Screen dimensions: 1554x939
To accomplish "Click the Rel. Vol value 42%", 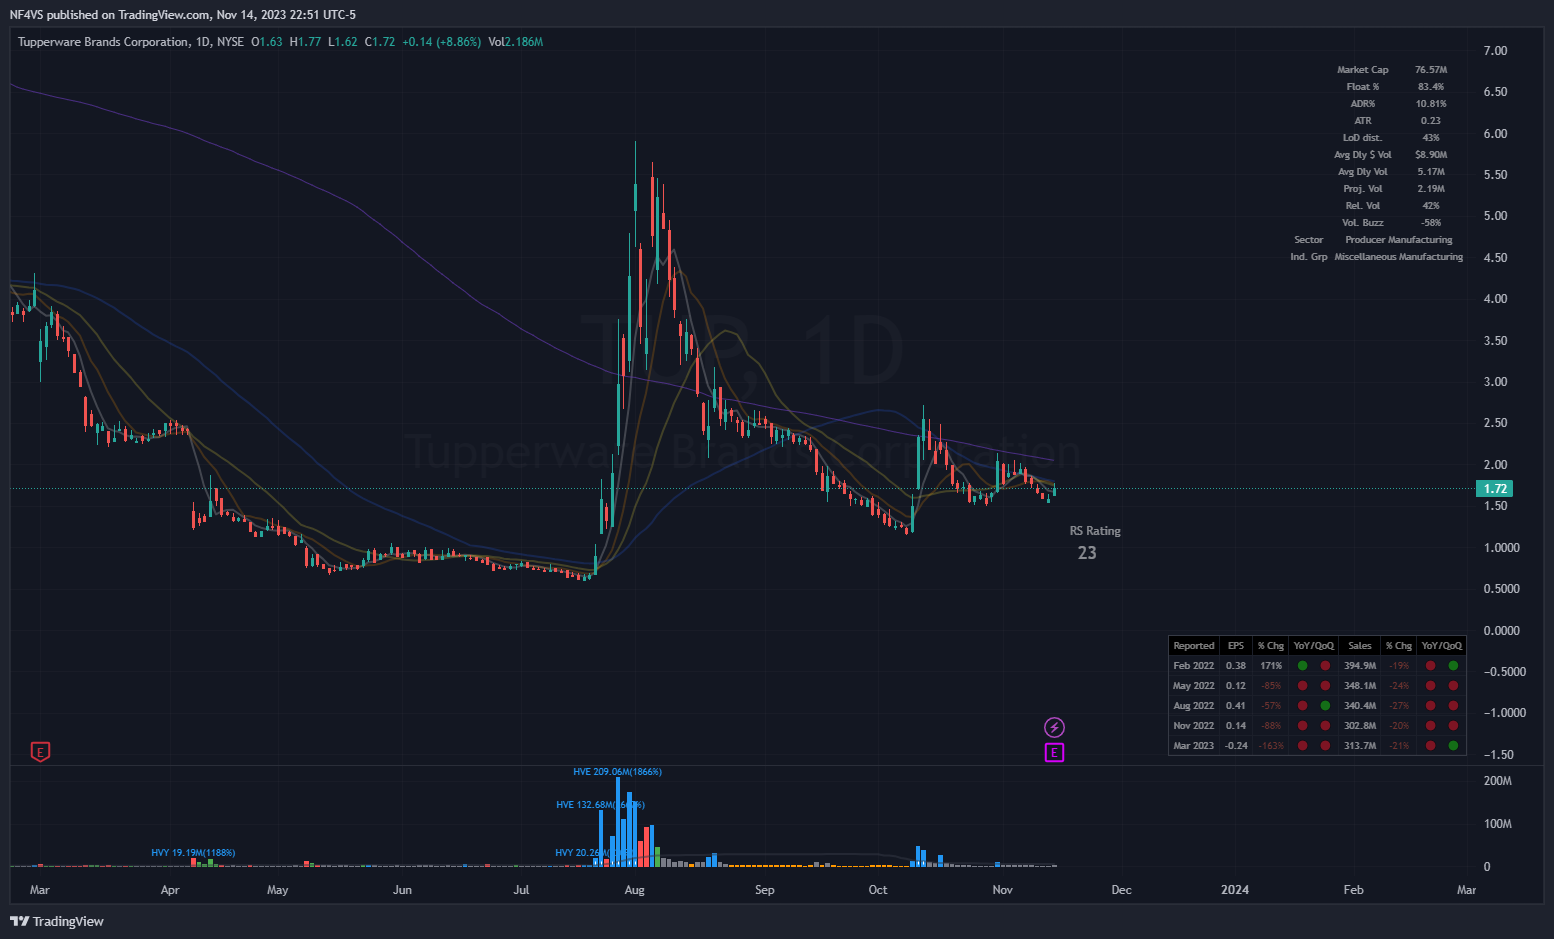I will (x=1431, y=206).
